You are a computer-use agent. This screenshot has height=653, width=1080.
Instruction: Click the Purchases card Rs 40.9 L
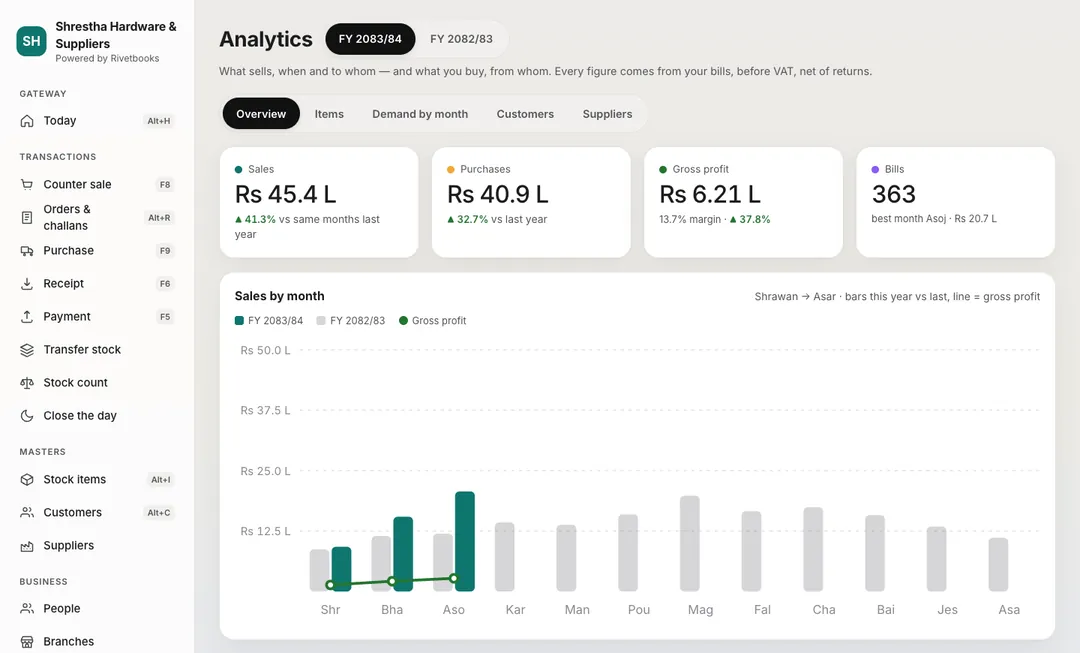531,203
